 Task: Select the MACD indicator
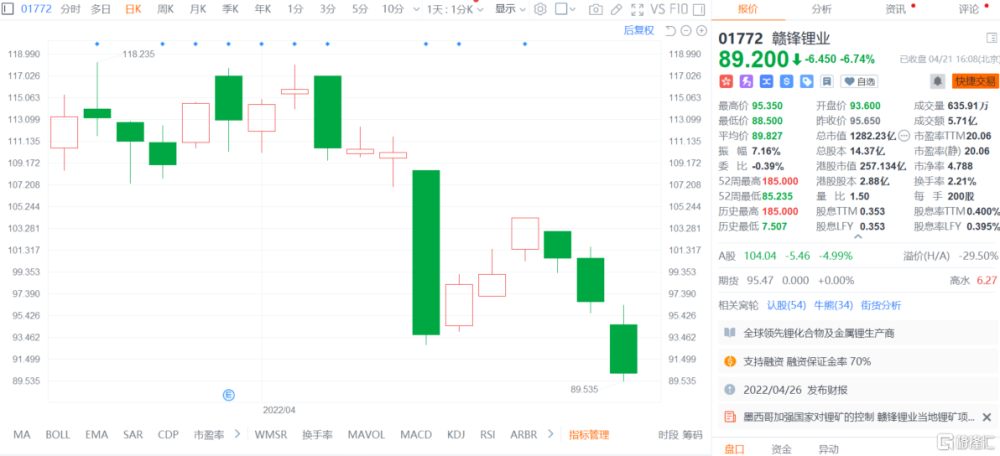click(x=415, y=435)
